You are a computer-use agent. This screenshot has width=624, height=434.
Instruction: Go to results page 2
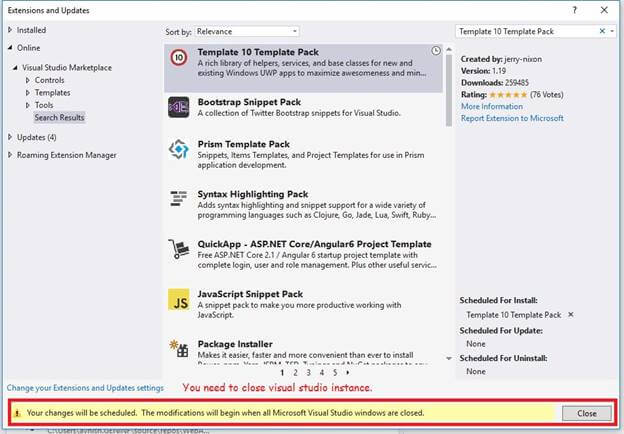295,373
